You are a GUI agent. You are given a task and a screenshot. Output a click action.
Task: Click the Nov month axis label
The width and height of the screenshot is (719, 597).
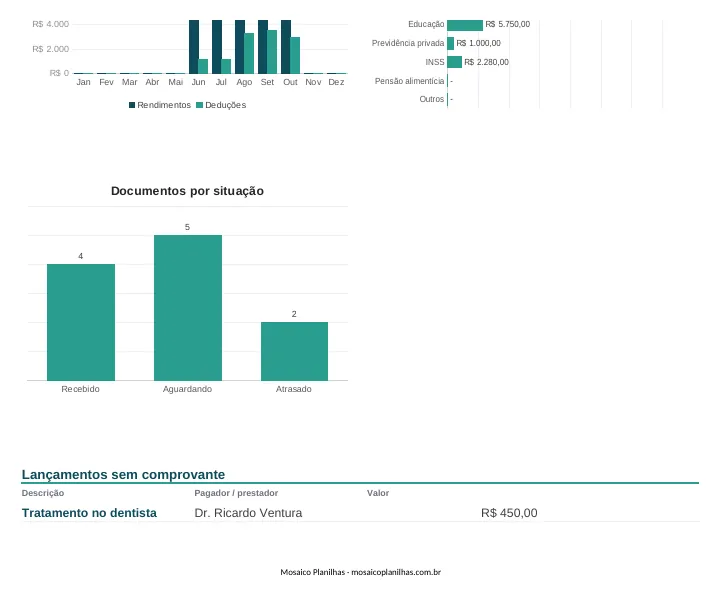click(313, 82)
